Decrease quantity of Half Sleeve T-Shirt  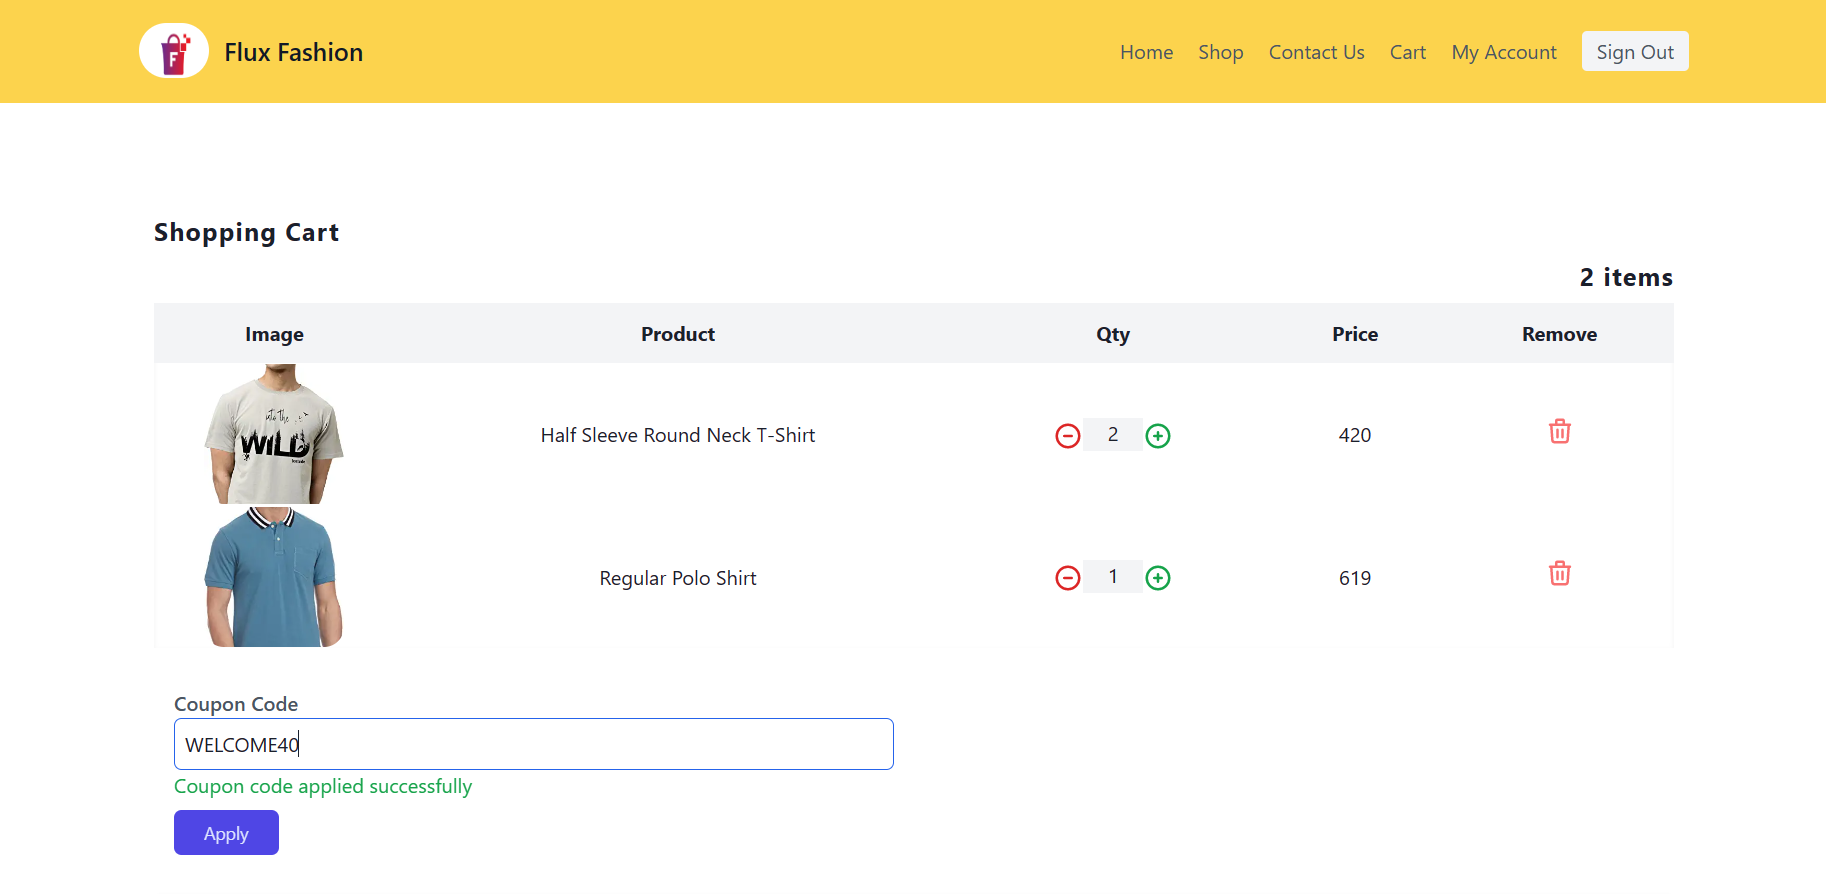(x=1067, y=436)
